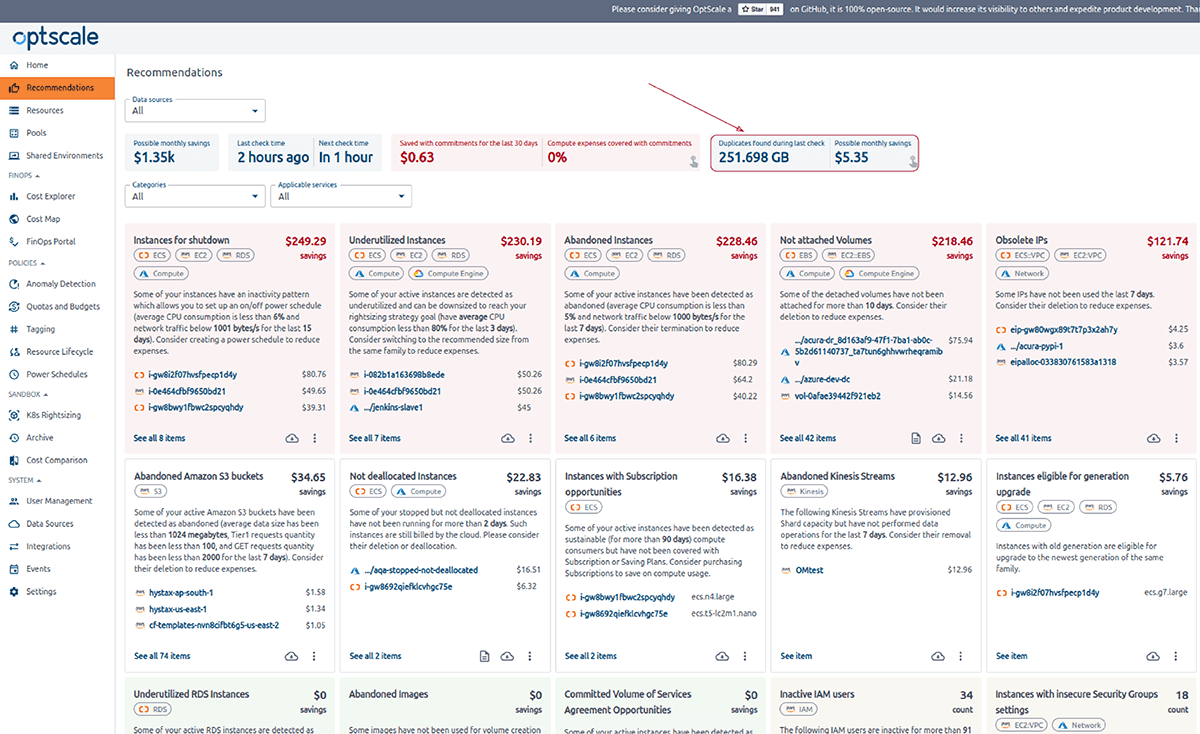Download Instances for shutdown items
Screen dimensions: 1200x734
pos(292,438)
